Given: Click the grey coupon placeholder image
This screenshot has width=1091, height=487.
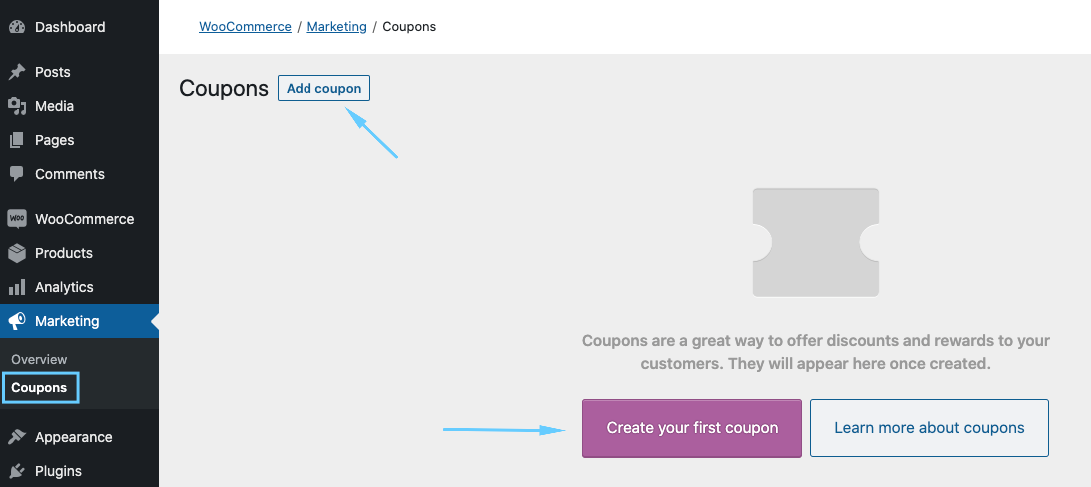Looking at the screenshot, I should point(815,242).
